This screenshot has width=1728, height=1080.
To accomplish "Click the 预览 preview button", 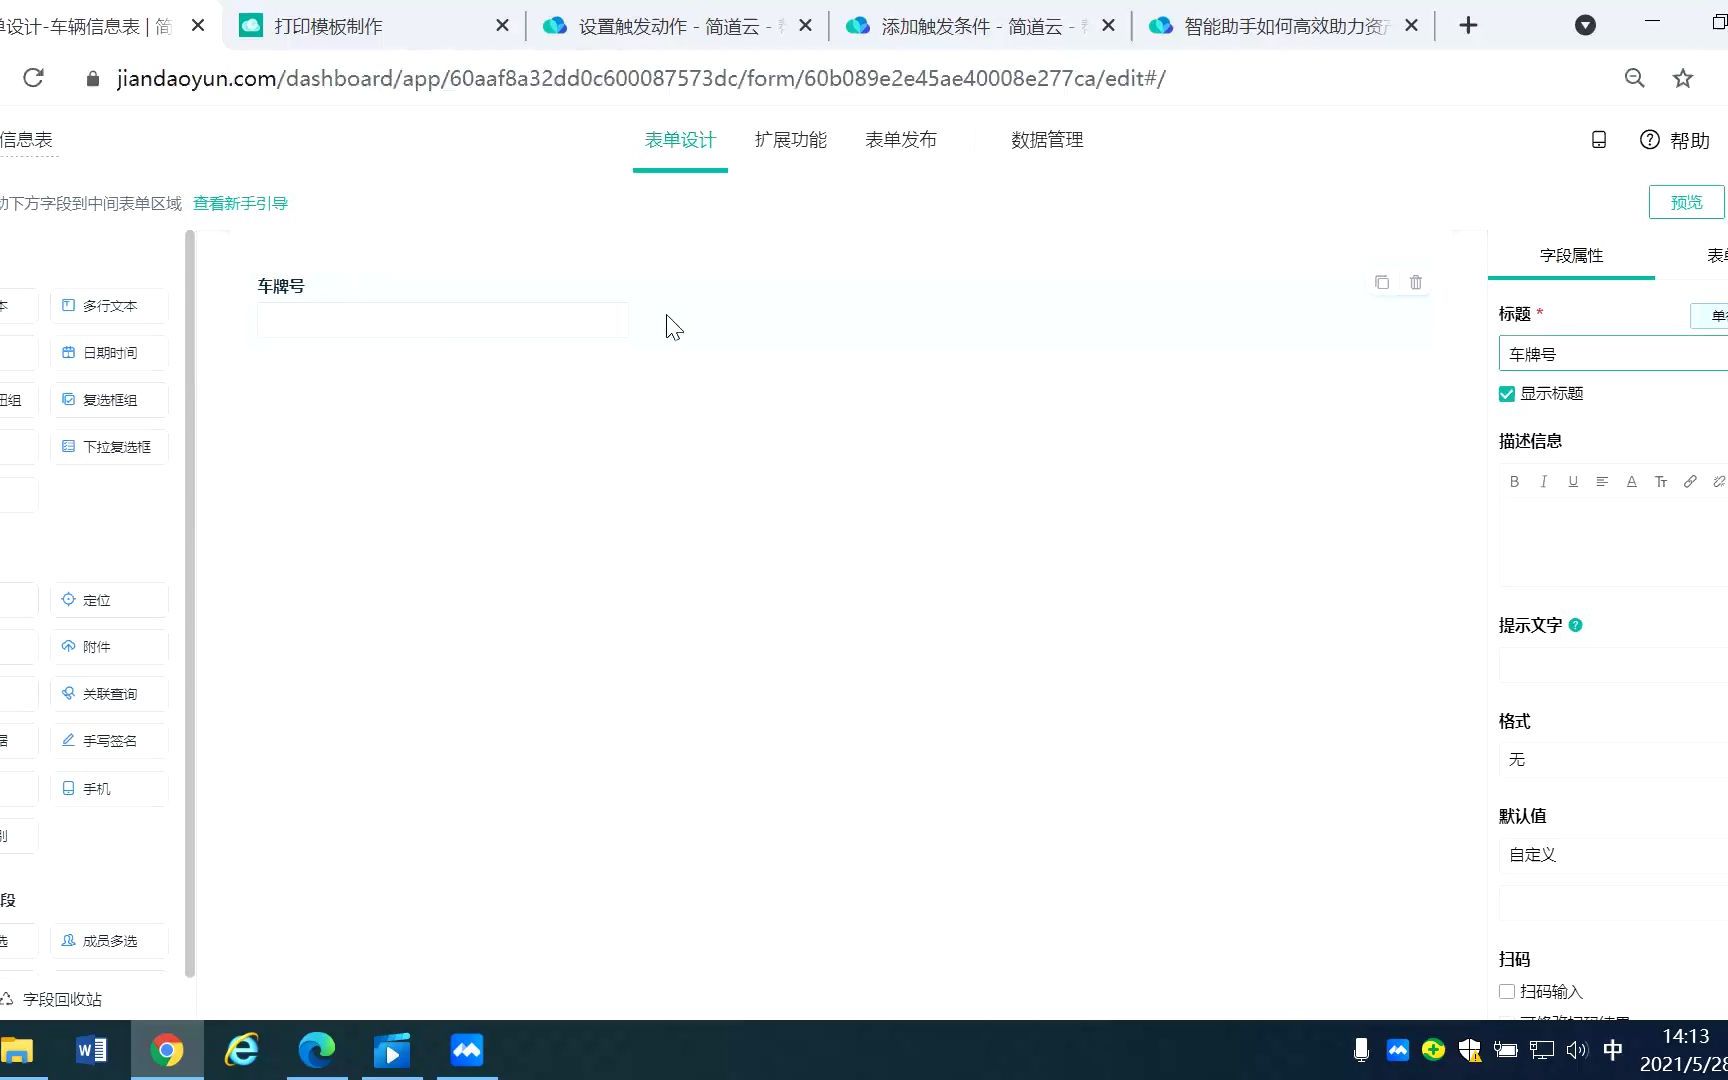I will 1686,201.
